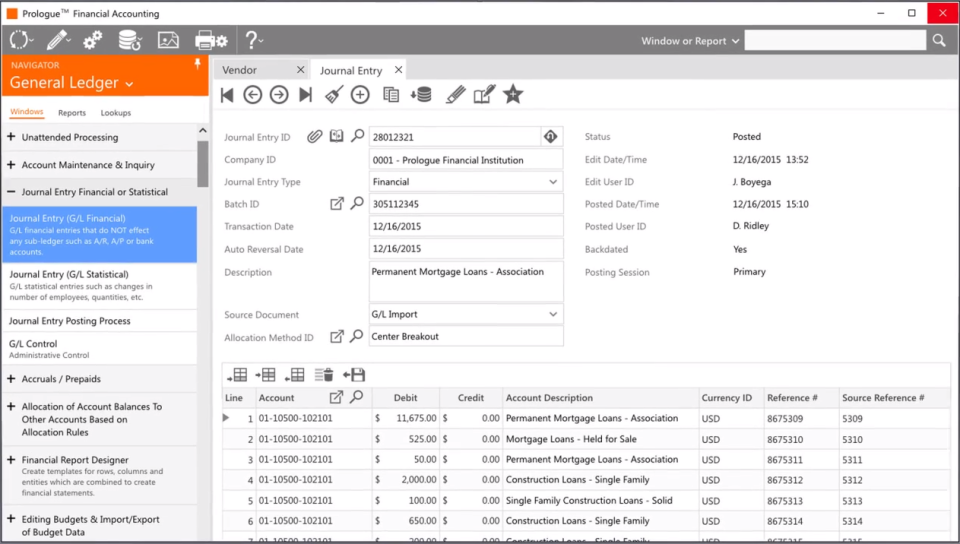Jump to last record

306,95
